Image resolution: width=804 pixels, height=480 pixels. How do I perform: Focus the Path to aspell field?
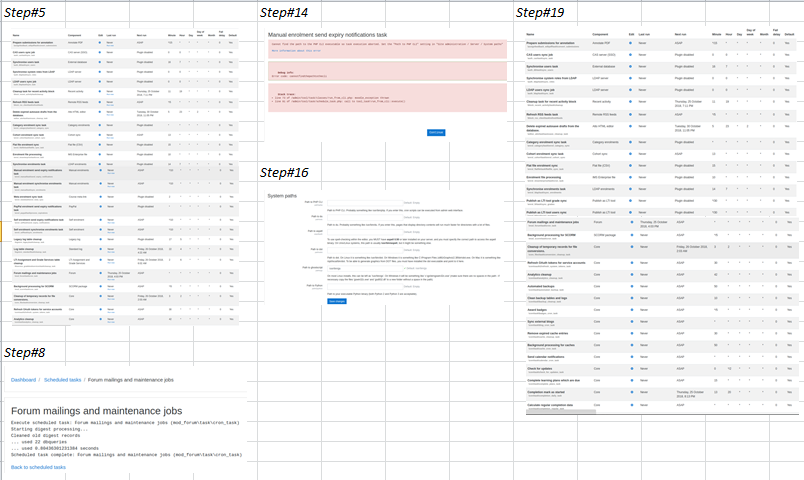pyautogui.click(x=365, y=232)
